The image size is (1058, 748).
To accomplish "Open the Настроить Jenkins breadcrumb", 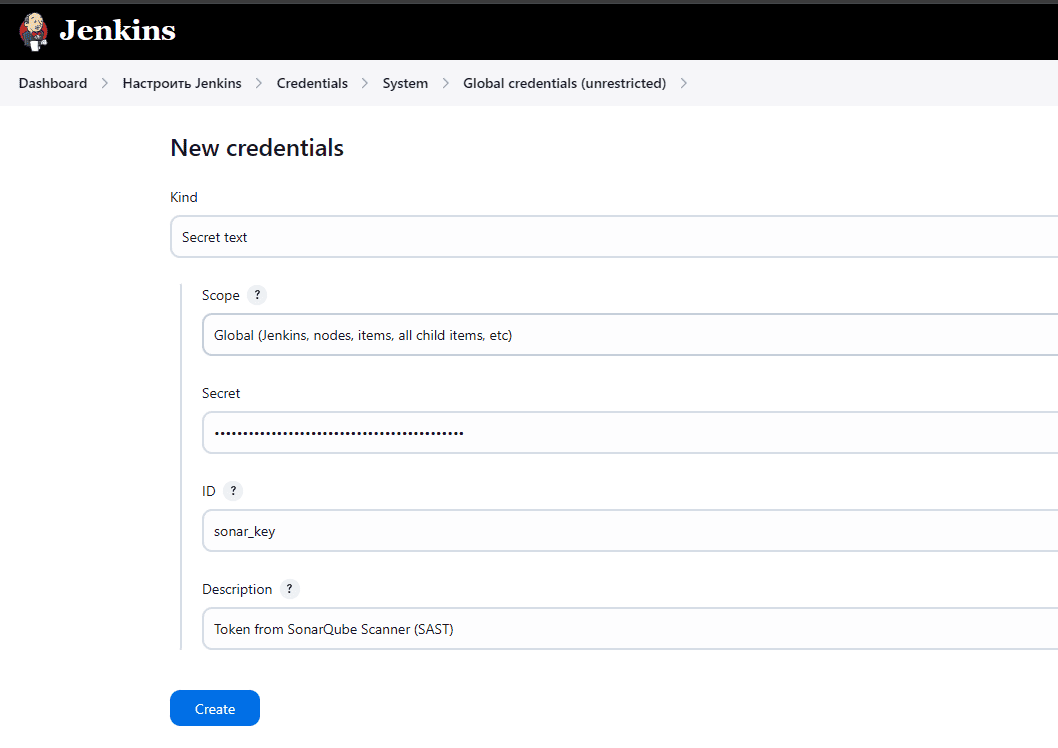I will tap(182, 84).
